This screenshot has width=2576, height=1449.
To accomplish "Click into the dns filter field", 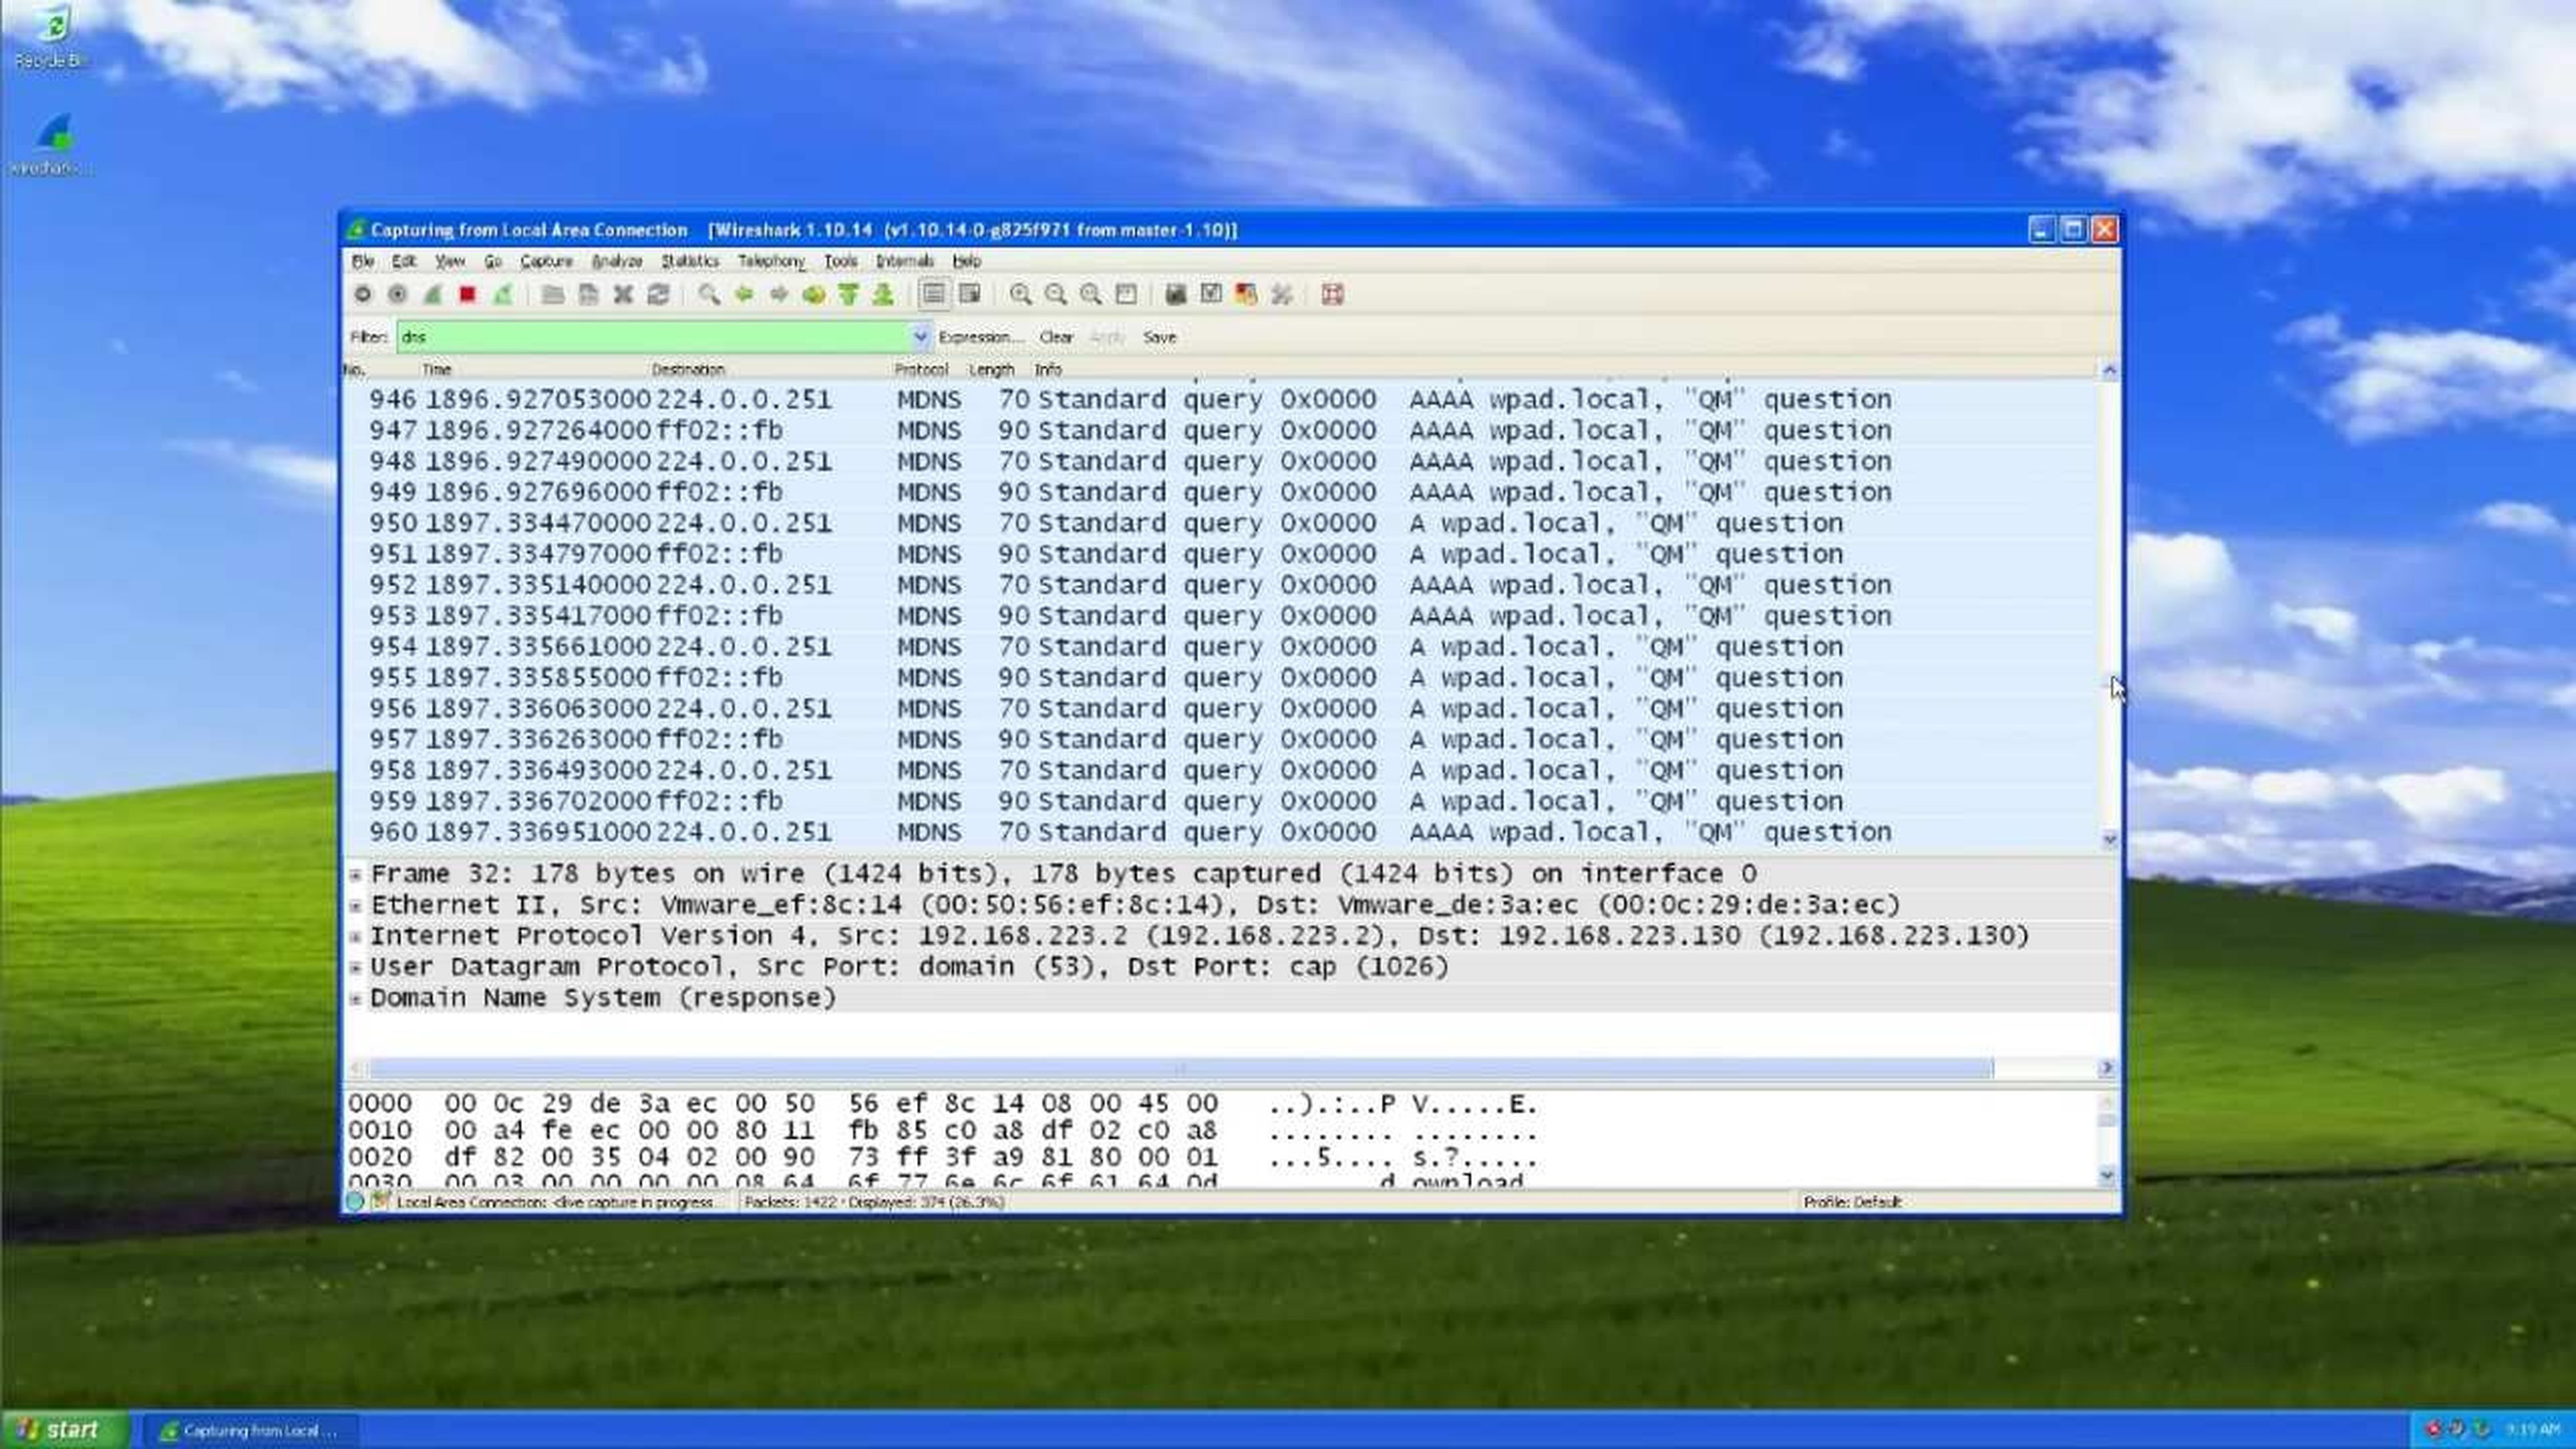I will pos(655,337).
